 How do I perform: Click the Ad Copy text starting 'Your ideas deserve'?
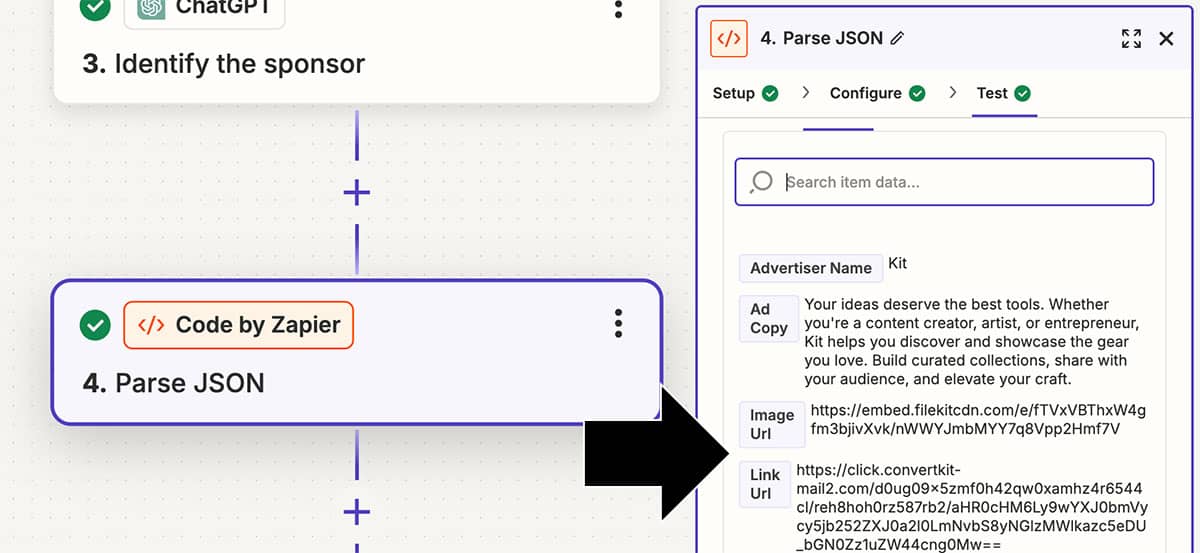click(971, 342)
